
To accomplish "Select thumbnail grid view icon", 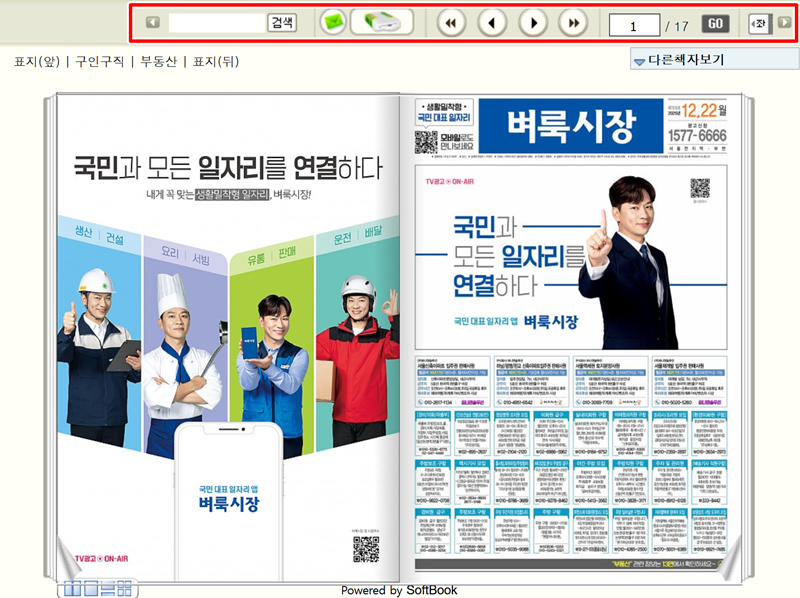I will 124,588.
